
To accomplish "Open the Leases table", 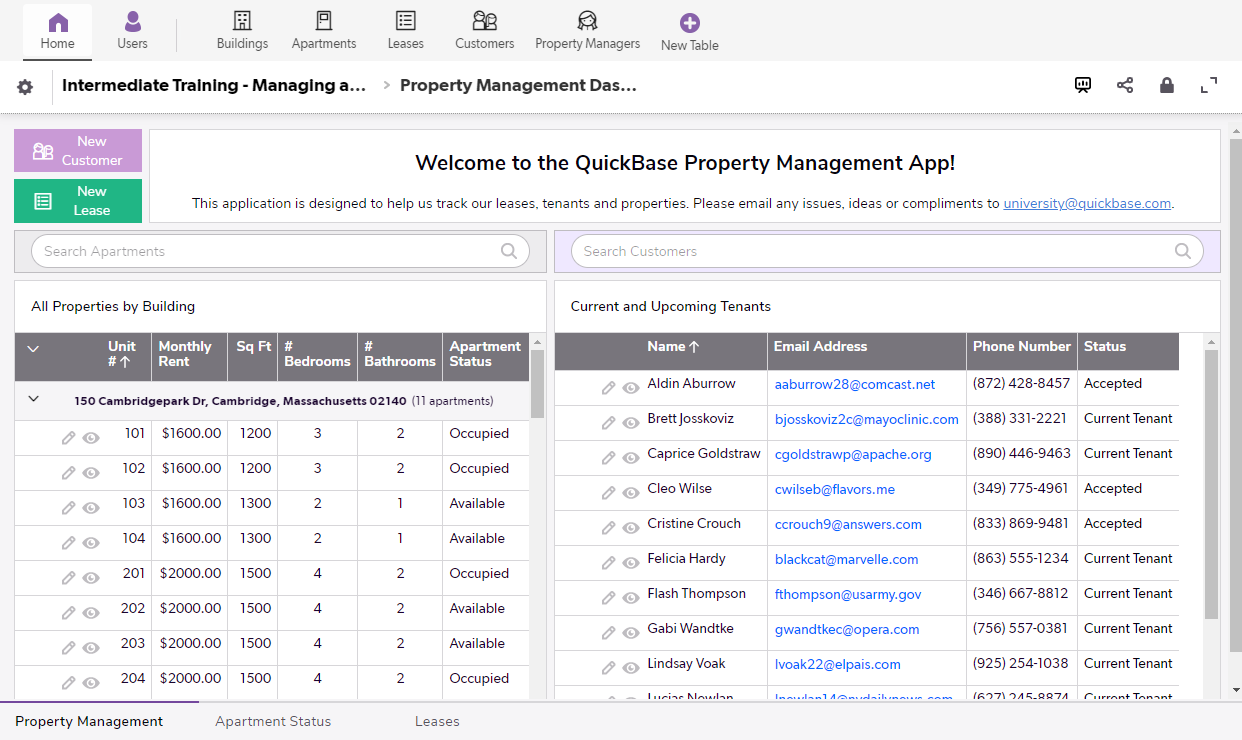I will click(x=405, y=30).
